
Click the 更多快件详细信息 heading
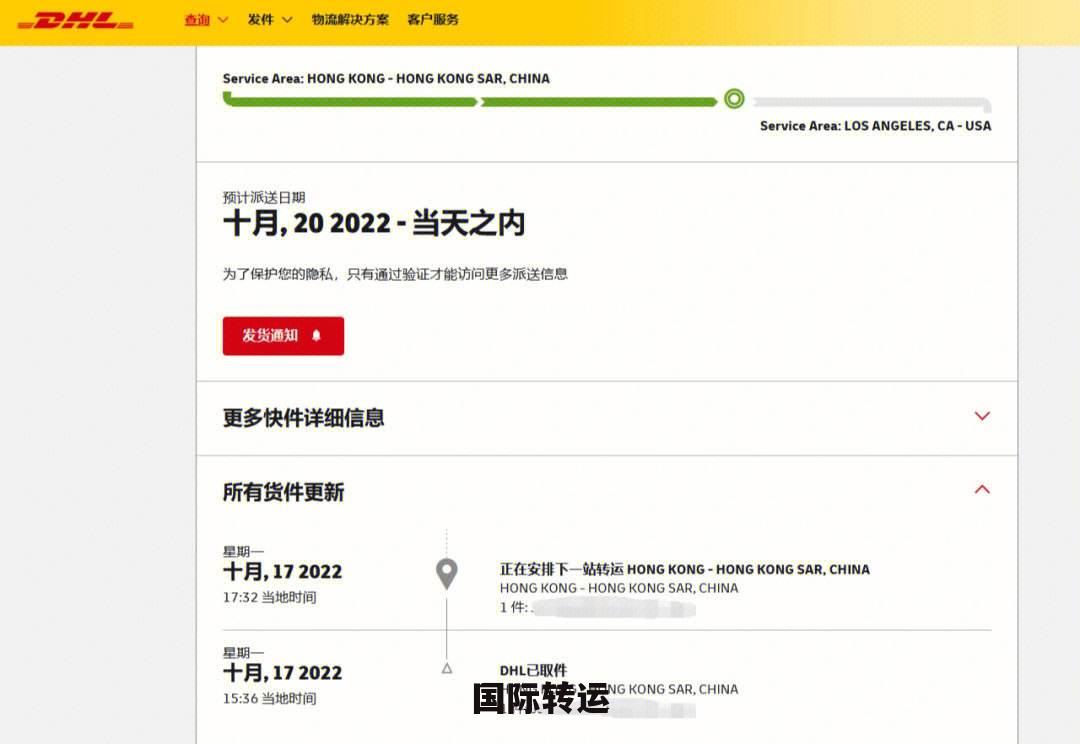[x=303, y=417]
